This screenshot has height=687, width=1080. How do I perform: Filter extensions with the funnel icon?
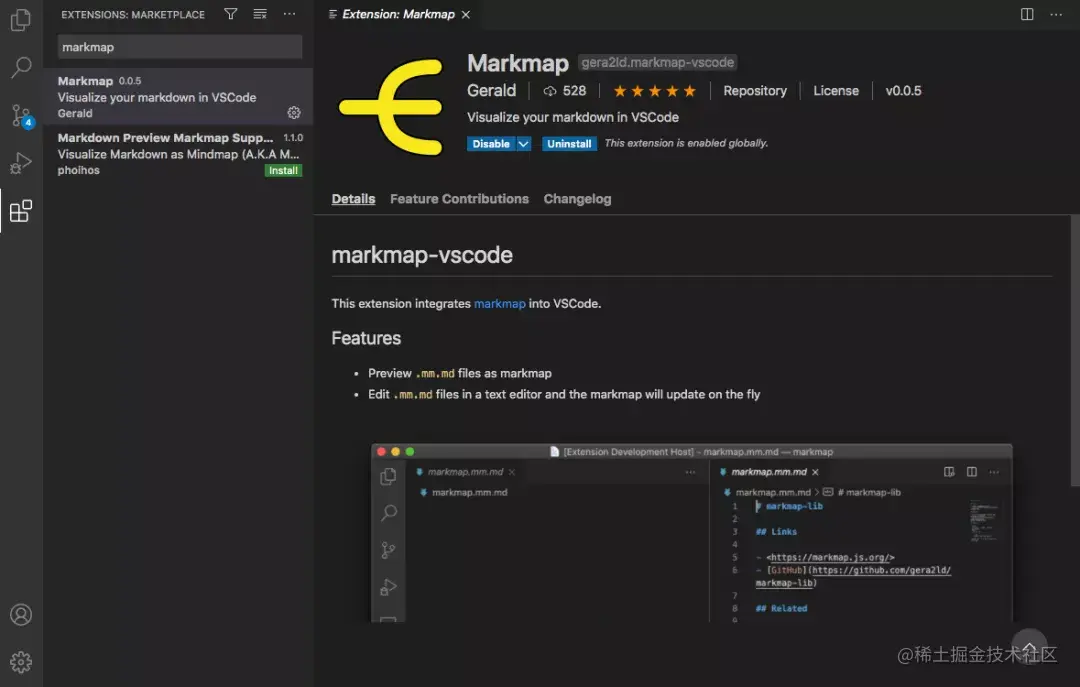(231, 14)
